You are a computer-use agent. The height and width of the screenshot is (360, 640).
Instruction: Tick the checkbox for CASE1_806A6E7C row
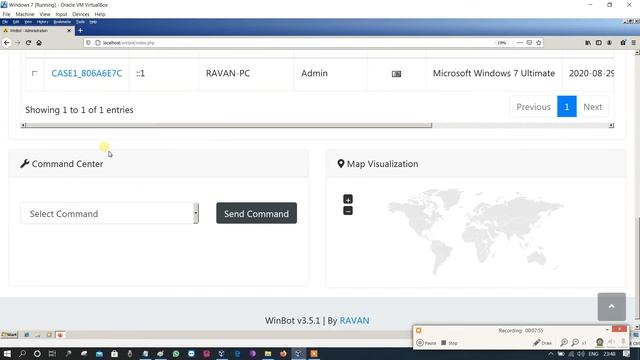click(x=35, y=73)
